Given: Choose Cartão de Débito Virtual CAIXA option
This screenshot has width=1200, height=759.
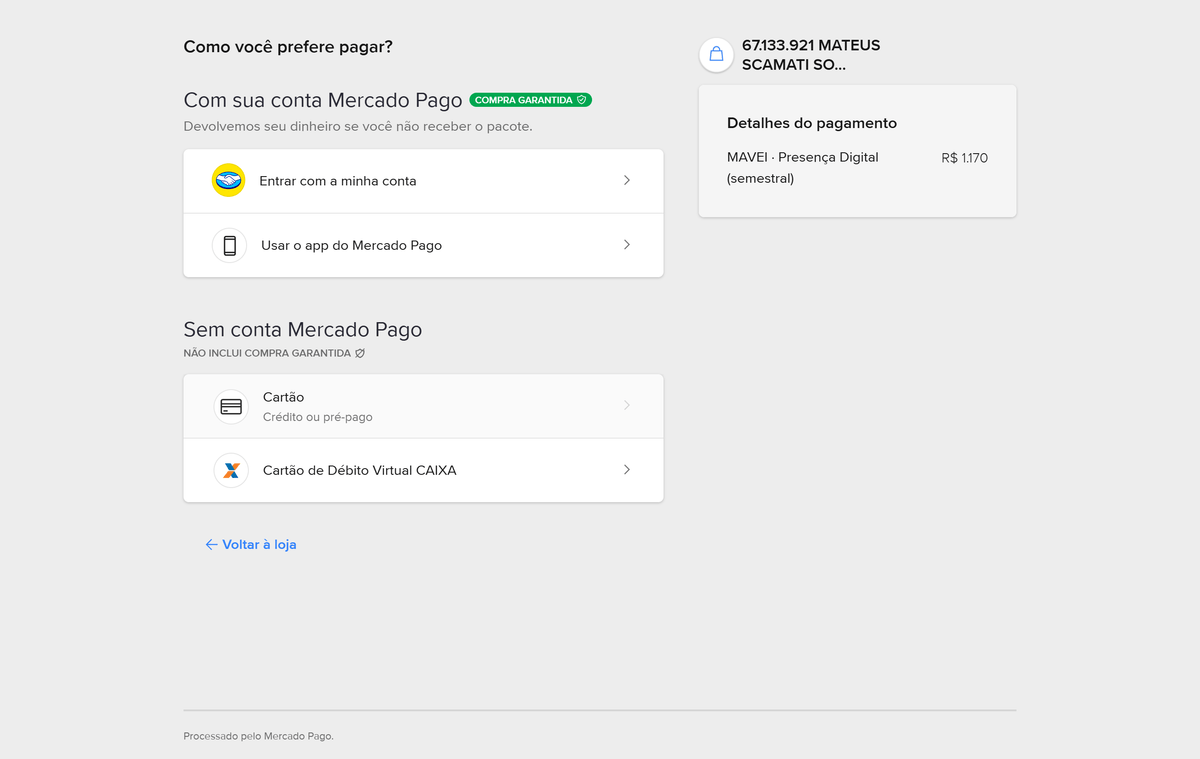Looking at the screenshot, I should 423,470.
